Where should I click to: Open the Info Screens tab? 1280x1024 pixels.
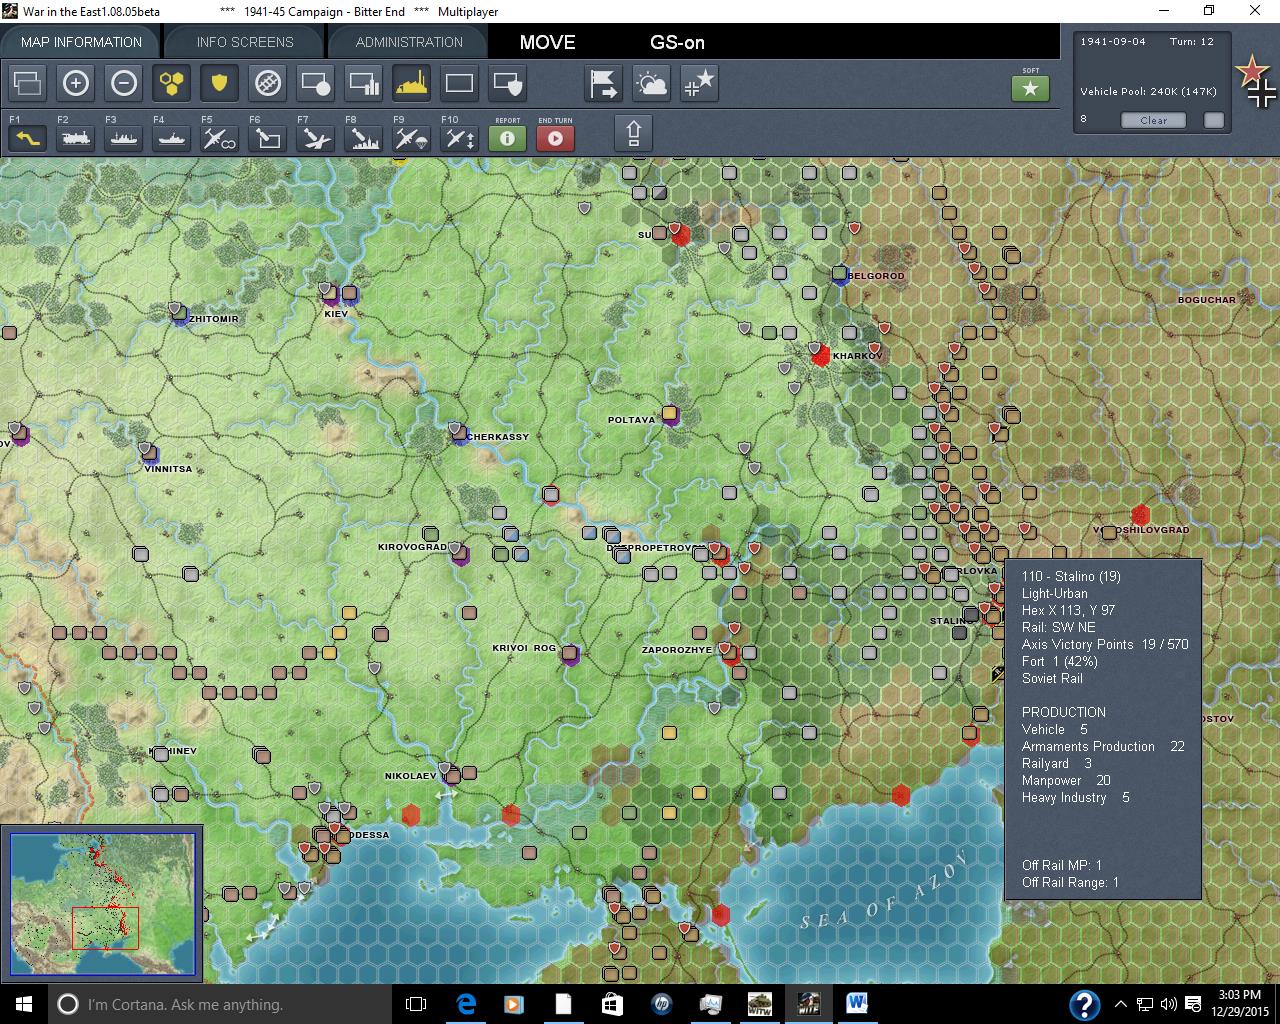(x=245, y=42)
